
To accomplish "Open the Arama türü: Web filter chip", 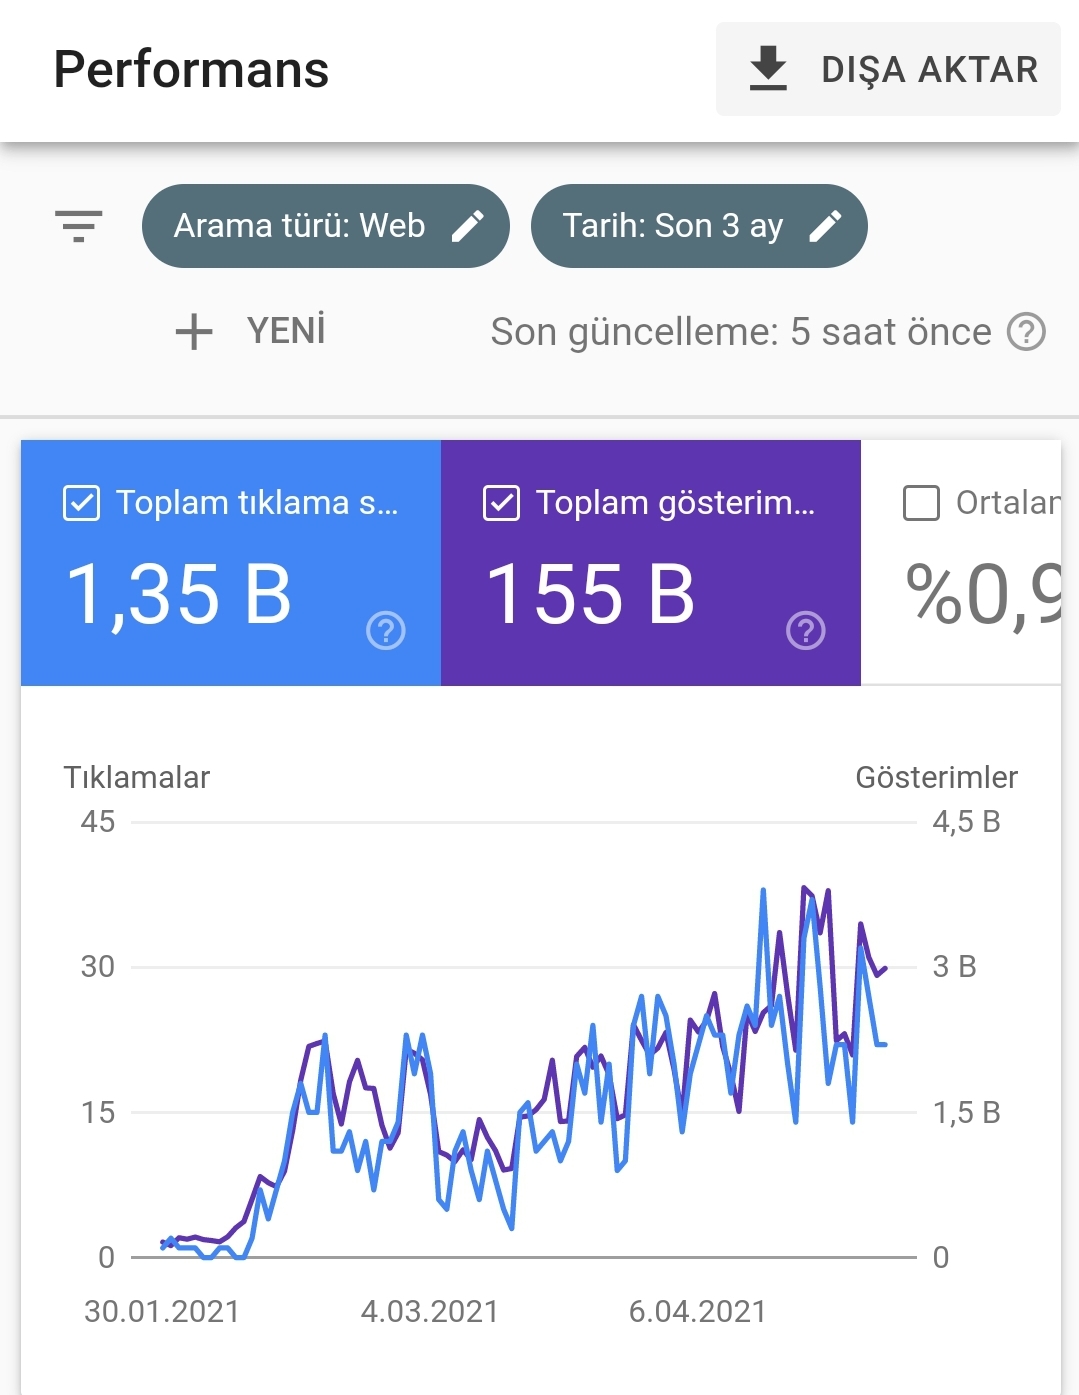I will [326, 226].
